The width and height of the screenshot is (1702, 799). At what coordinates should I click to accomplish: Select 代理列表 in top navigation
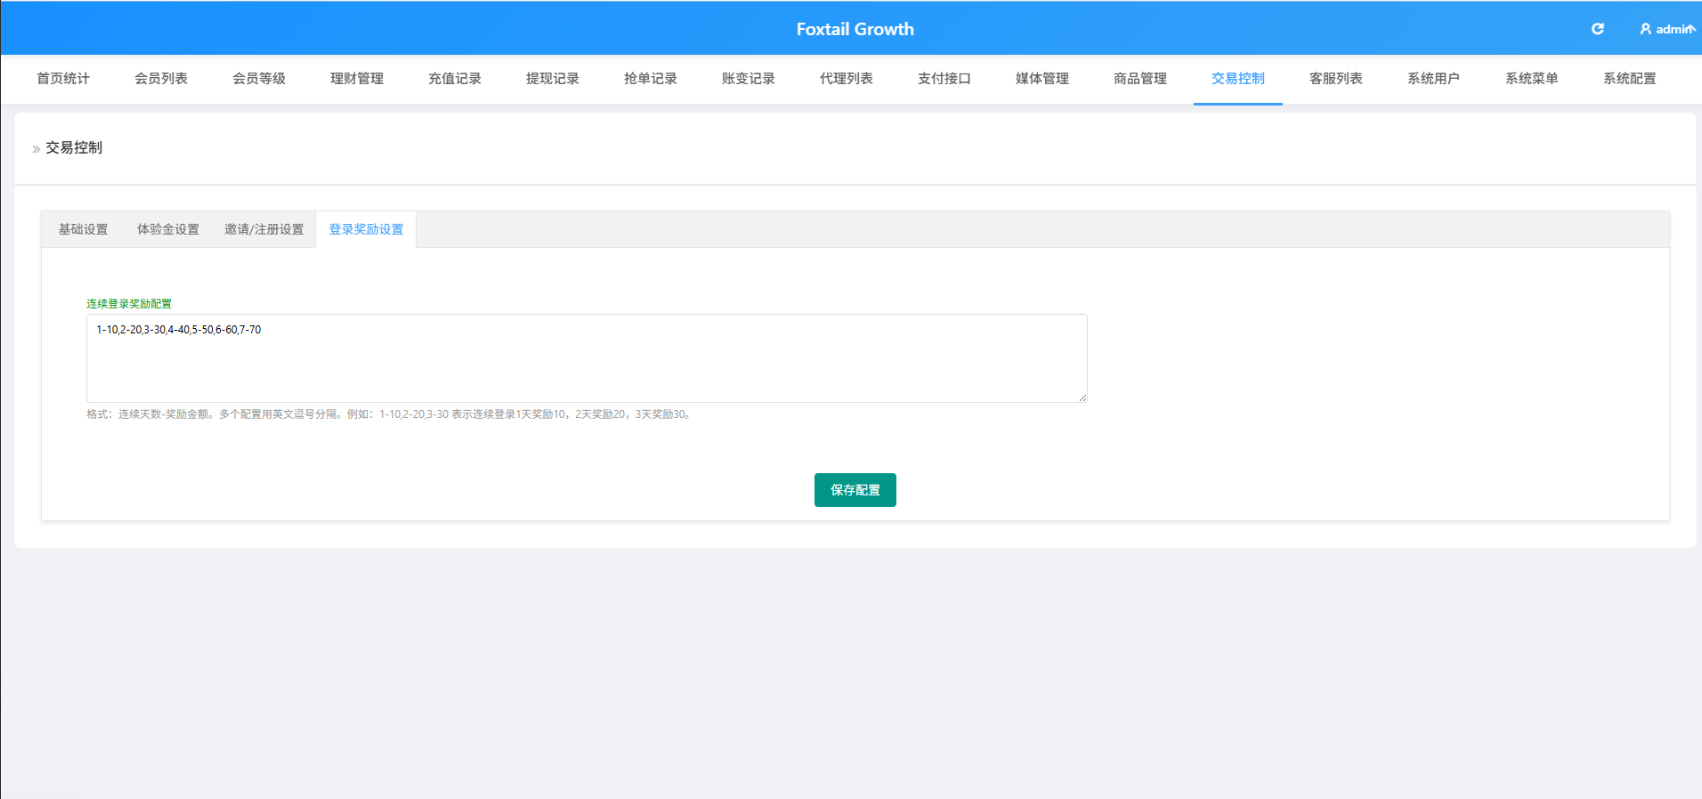click(x=847, y=78)
